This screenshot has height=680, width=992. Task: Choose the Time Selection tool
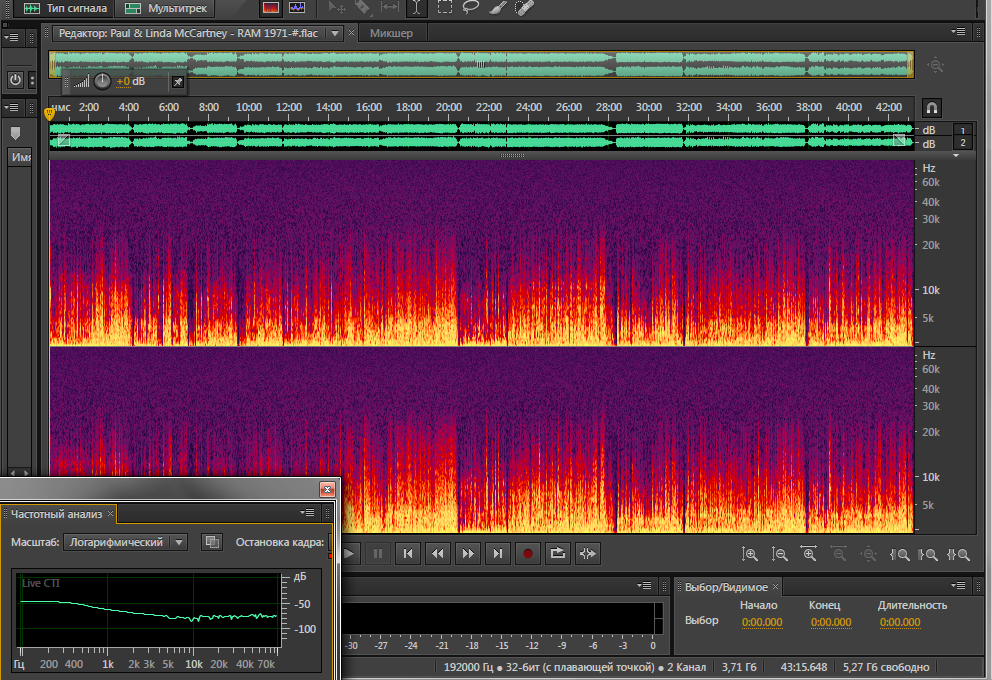pyautogui.click(x=416, y=8)
